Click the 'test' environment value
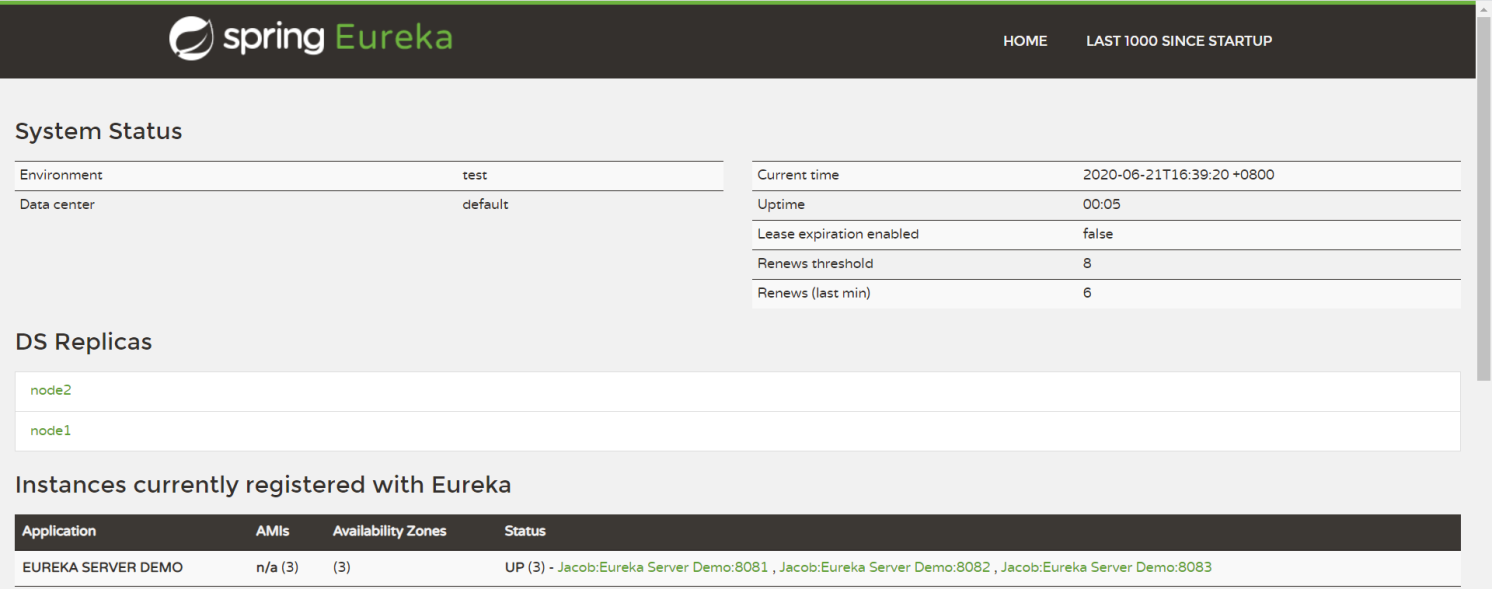The width and height of the screenshot is (1492, 589). coord(475,175)
